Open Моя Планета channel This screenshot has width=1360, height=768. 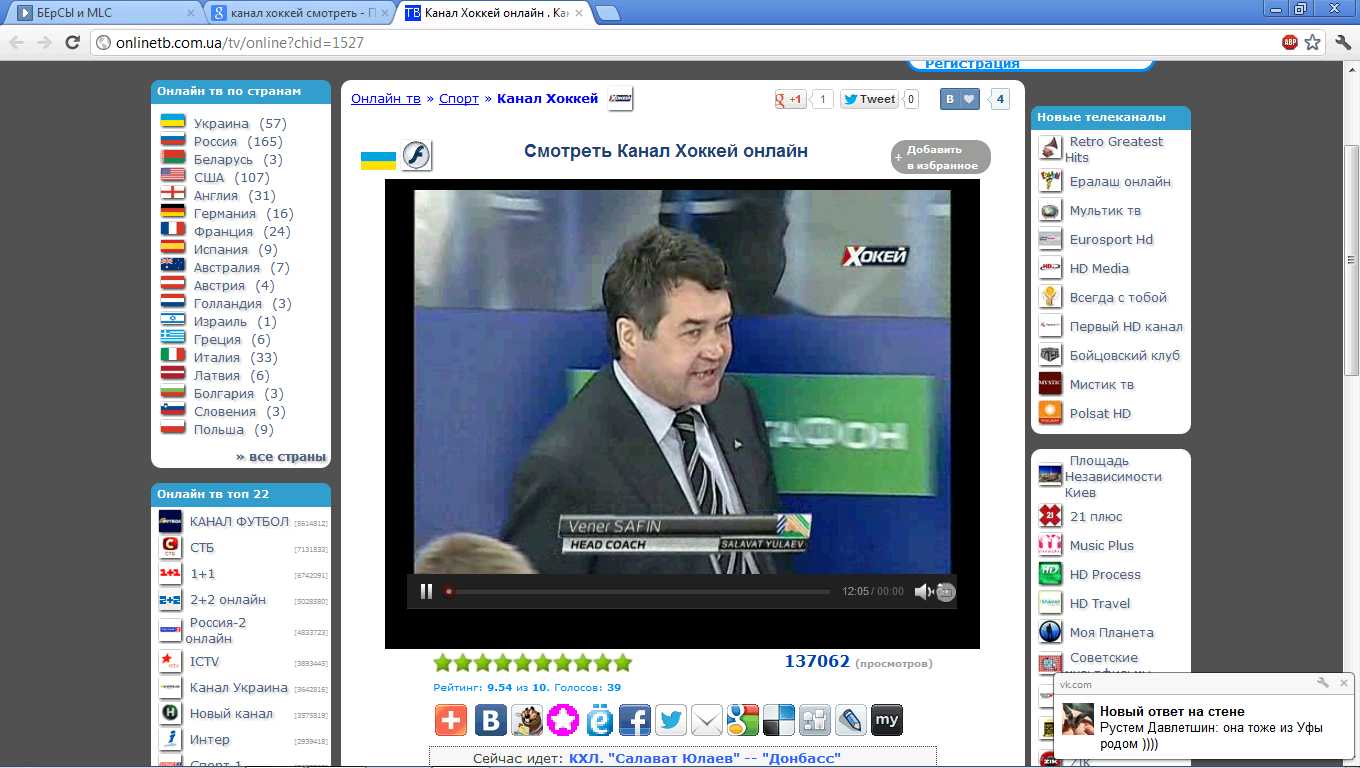tap(1112, 632)
